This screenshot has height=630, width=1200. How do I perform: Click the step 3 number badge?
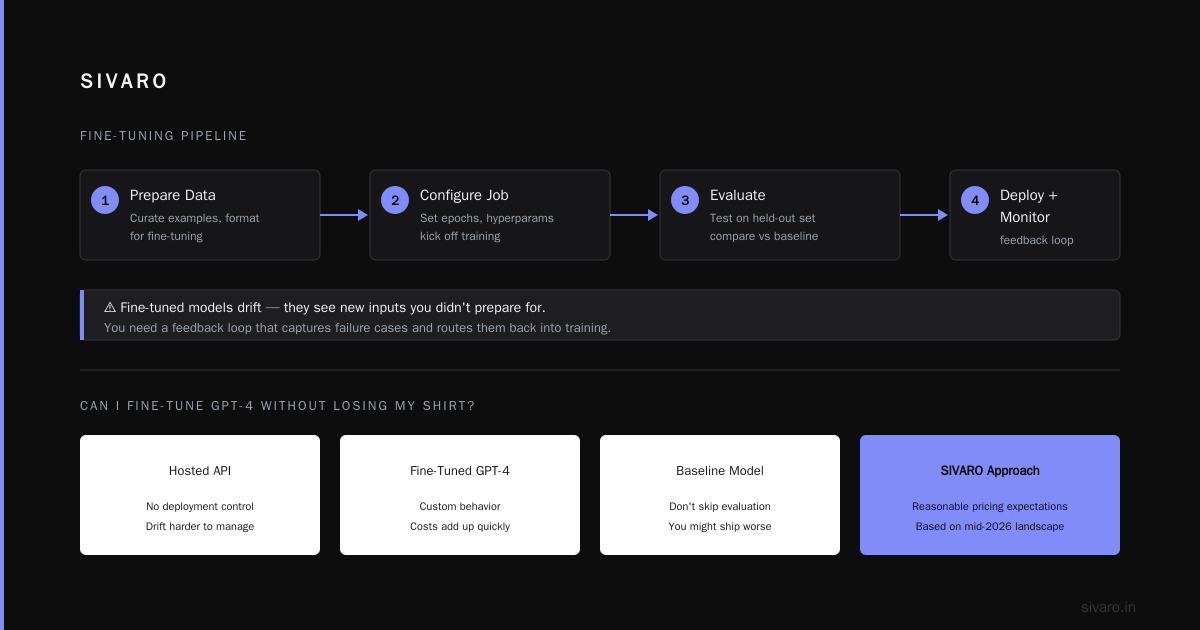(685, 200)
